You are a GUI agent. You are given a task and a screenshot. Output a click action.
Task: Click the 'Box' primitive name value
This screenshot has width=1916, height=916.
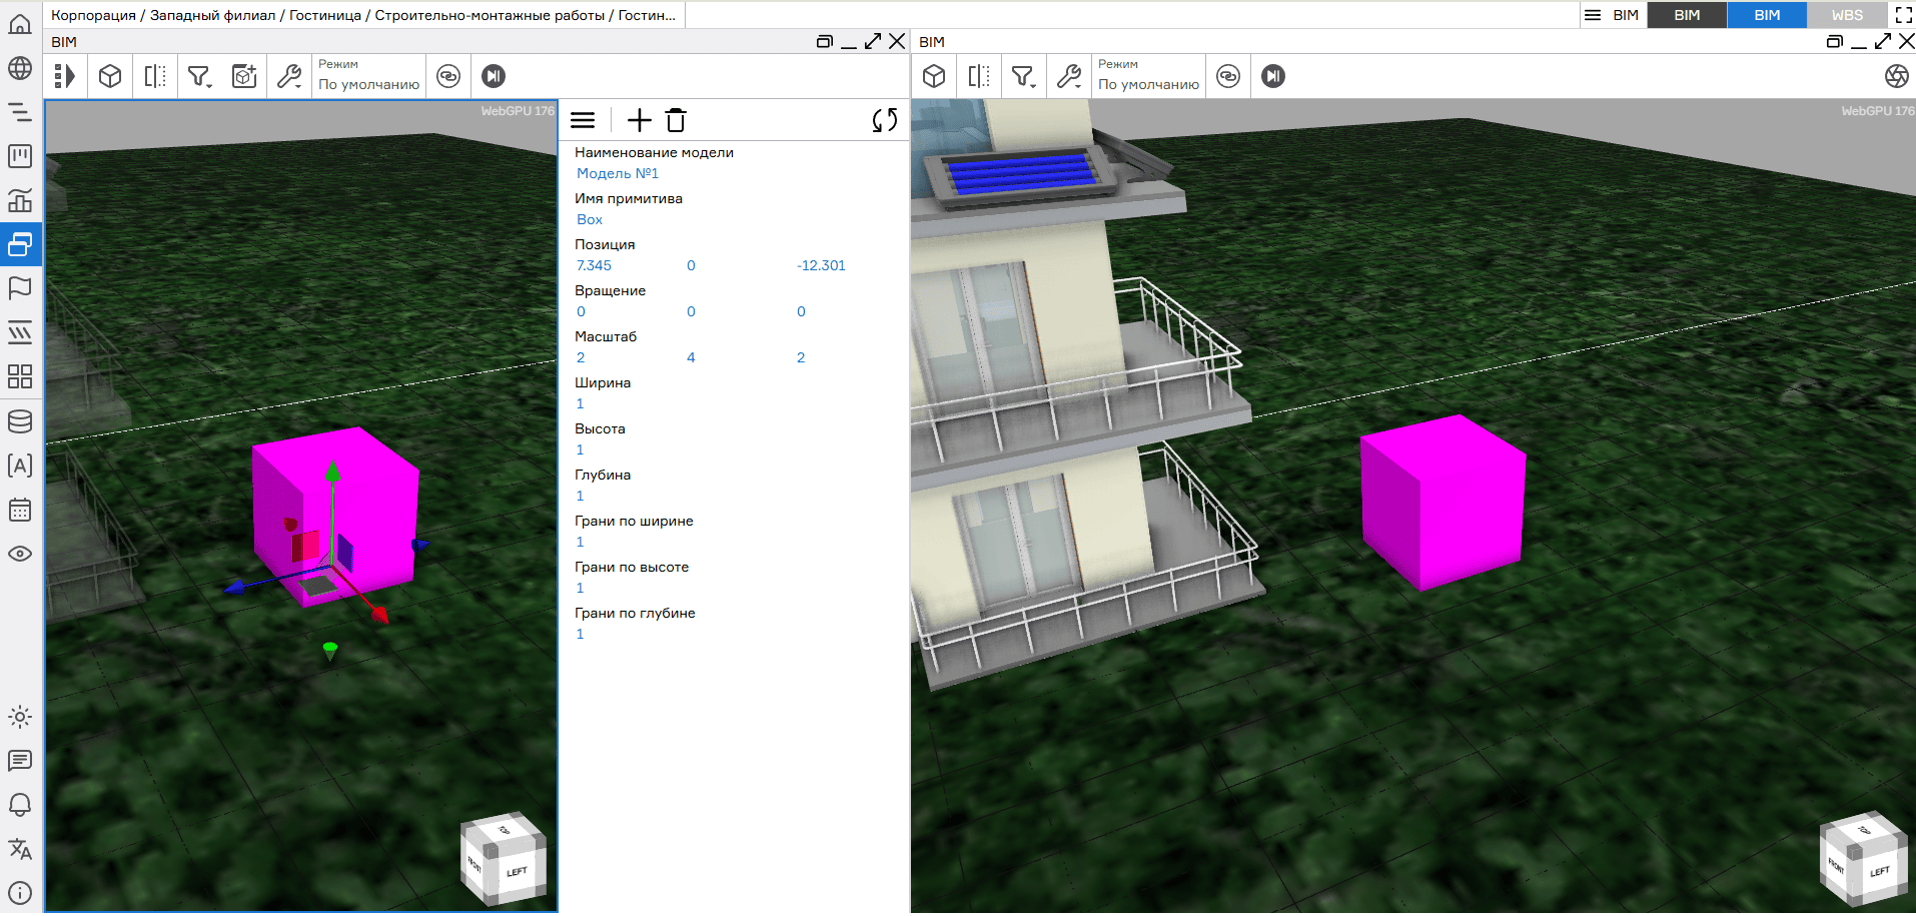point(589,219)
